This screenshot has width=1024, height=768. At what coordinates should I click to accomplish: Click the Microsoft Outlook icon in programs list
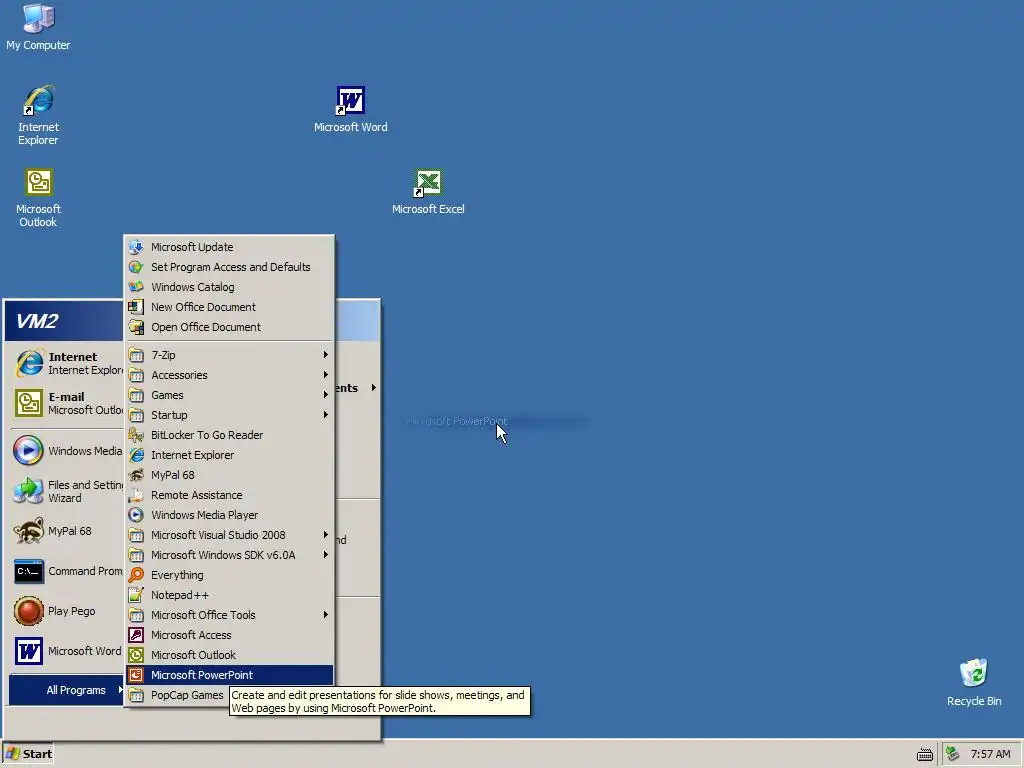point(136,655)
